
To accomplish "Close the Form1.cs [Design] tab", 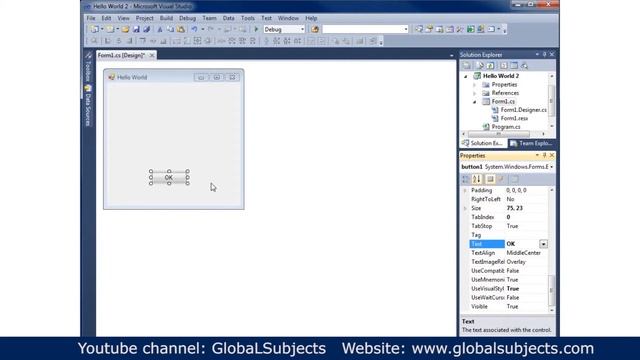I will tap(151, 55).
